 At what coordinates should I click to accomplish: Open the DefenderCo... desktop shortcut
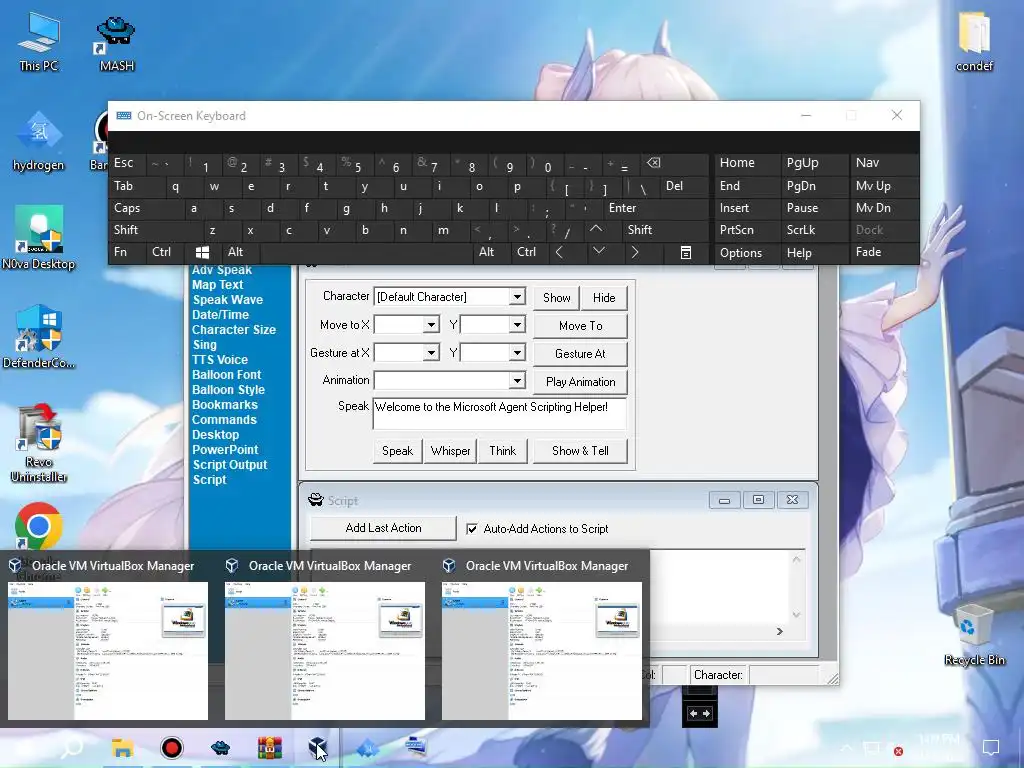click(x=39, y=337)
